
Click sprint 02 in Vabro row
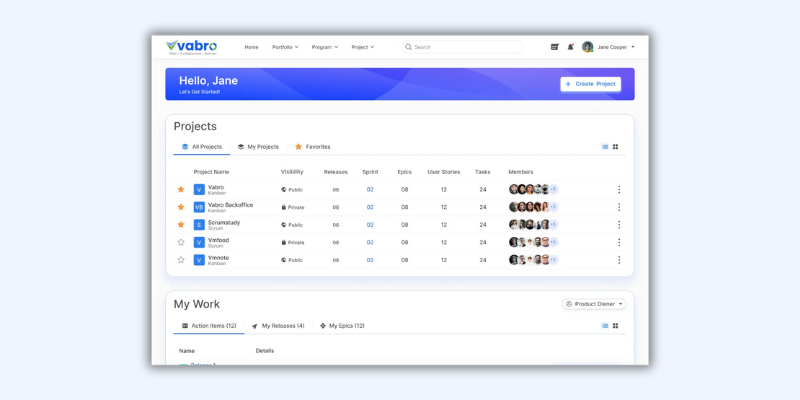pos(370,190)
